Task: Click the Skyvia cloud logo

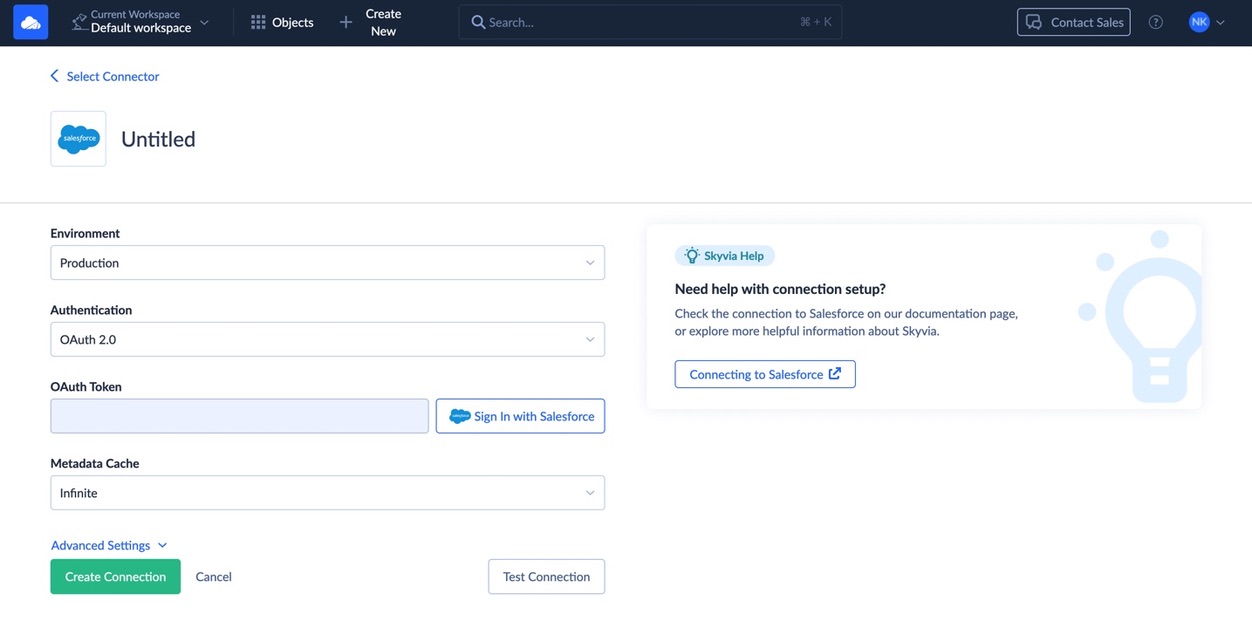Action: (x=29, y=21)
